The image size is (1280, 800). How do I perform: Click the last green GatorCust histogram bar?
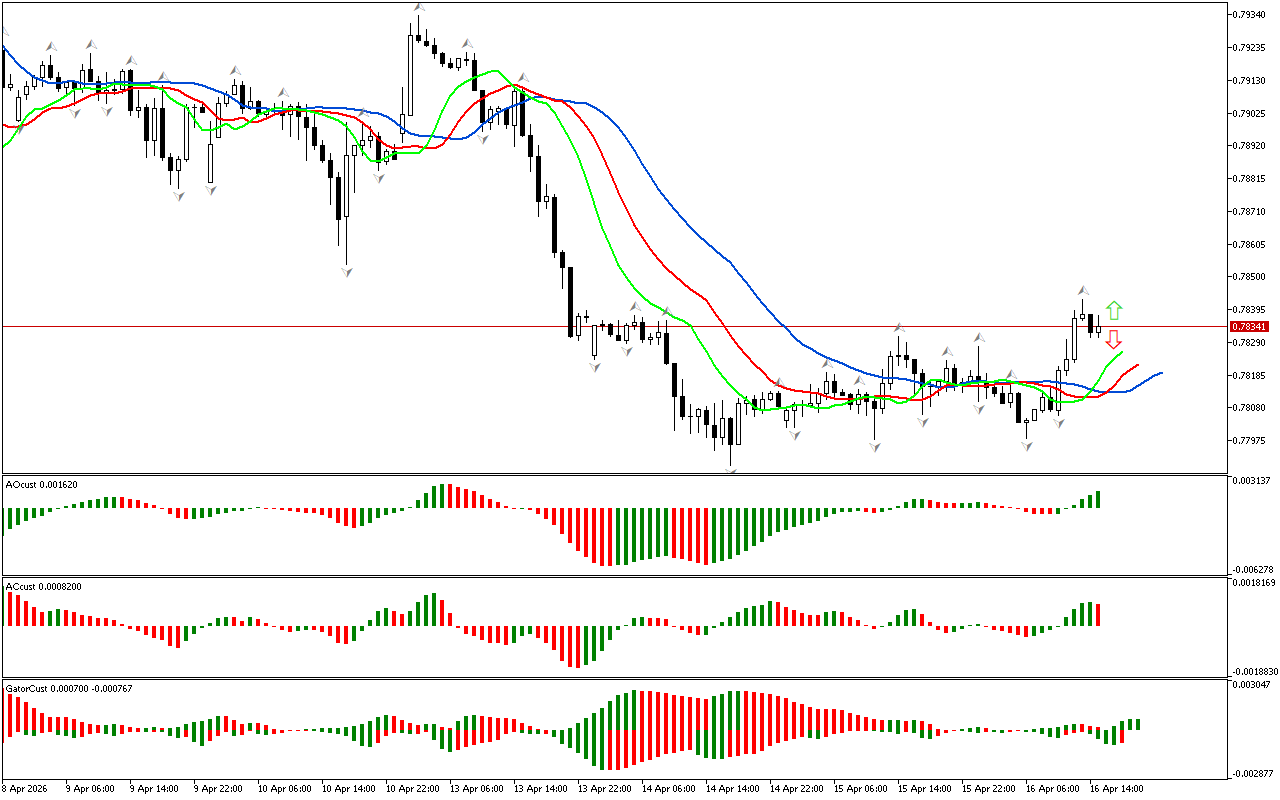coord(1137,724)
